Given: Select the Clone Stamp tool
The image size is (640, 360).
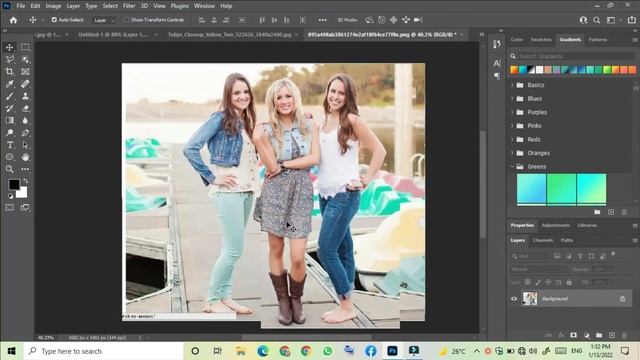Looking at the screenshot, I should [x=25, y=96].
